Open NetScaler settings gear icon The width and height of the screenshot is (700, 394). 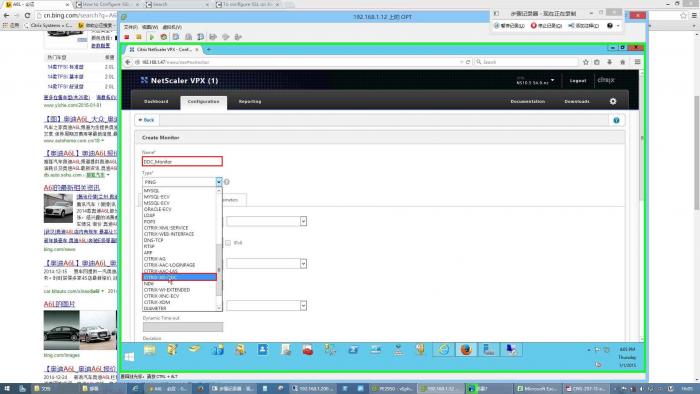[x=613, y=101]
